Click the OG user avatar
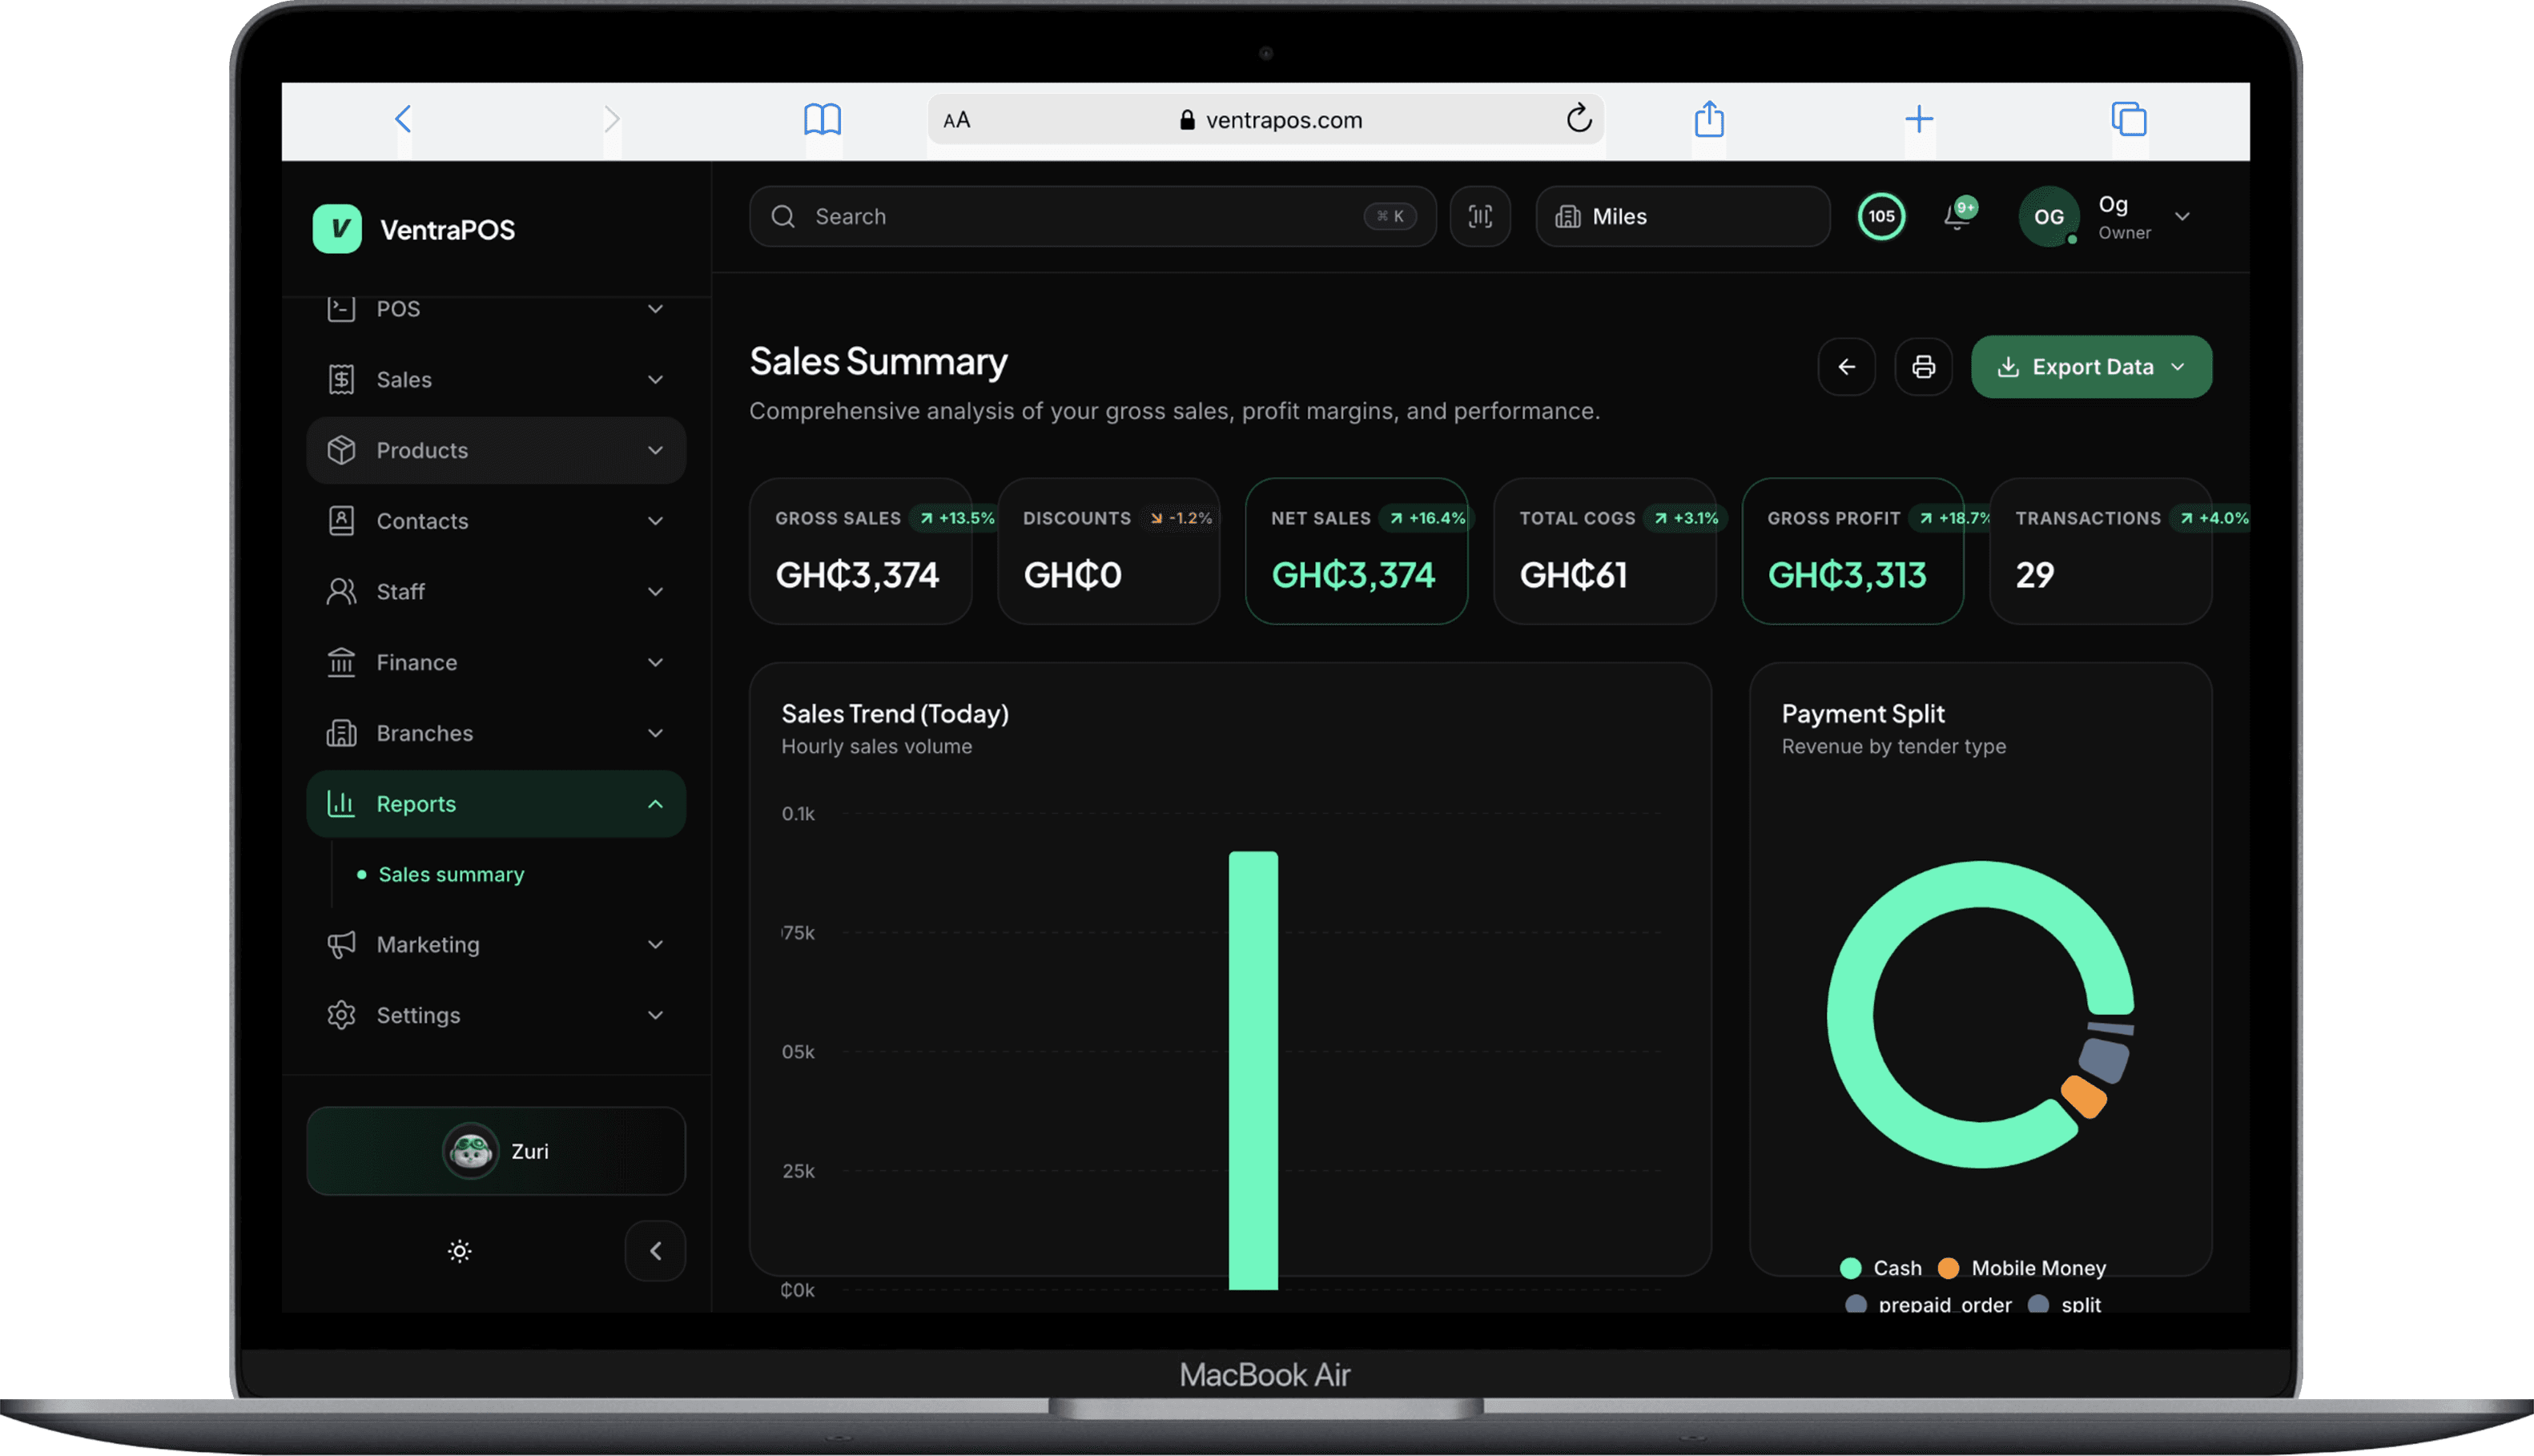 [2048, 216]
